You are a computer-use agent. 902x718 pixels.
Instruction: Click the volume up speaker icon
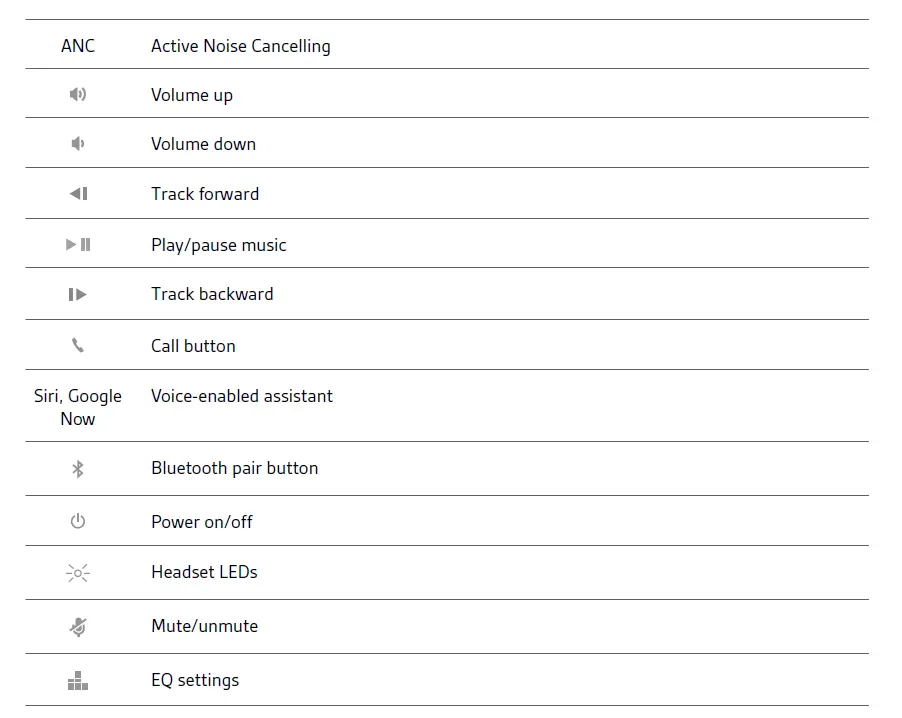[78, 95]
